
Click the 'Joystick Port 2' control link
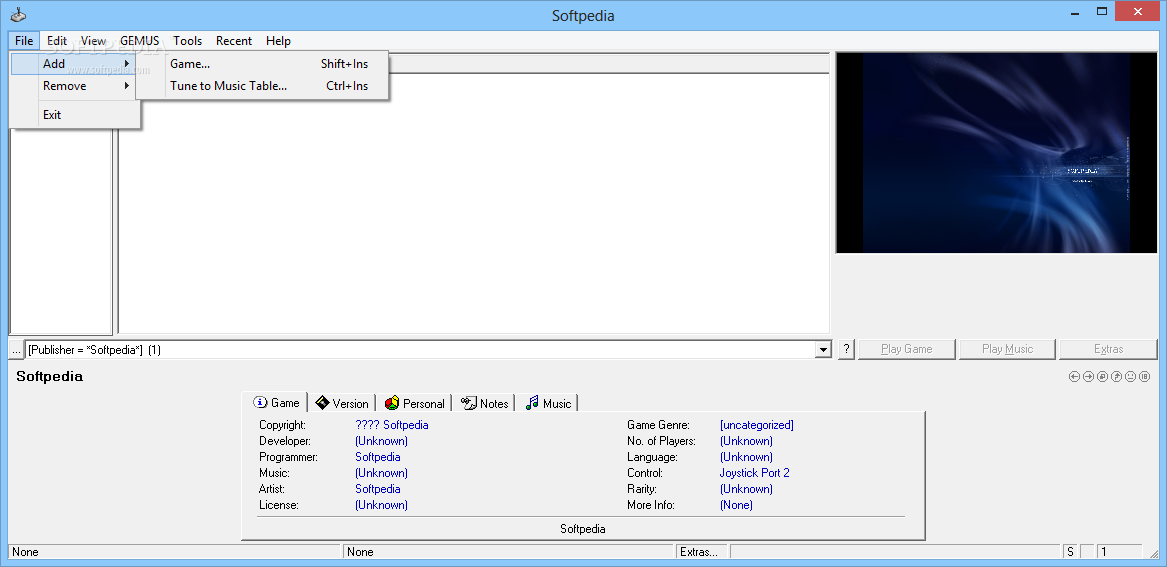pos(754,473)
